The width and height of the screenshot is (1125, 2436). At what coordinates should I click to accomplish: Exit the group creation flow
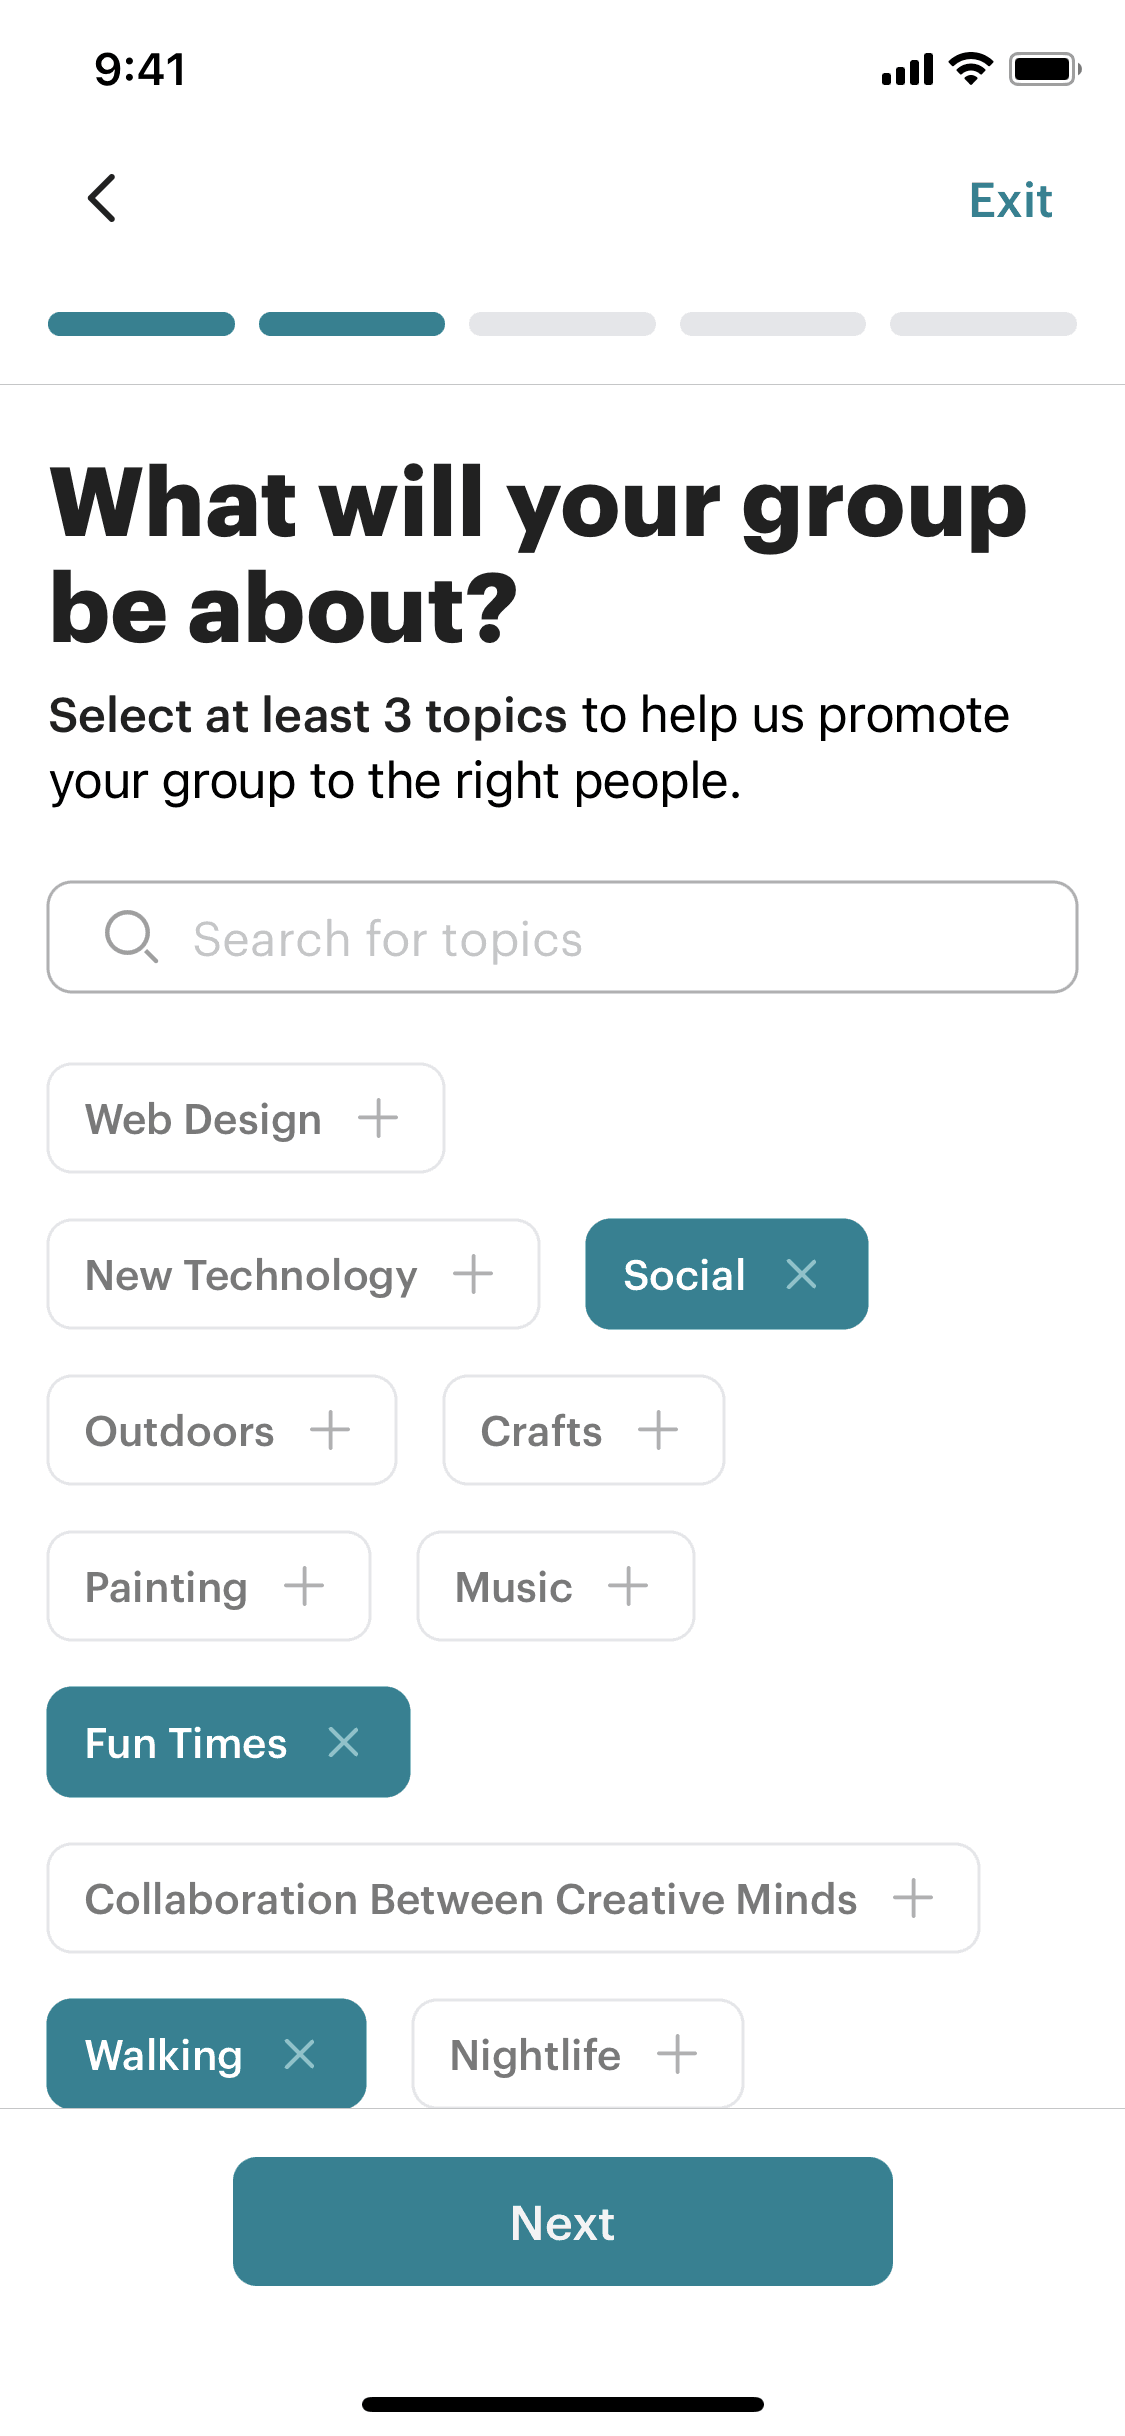(1010, 200)
